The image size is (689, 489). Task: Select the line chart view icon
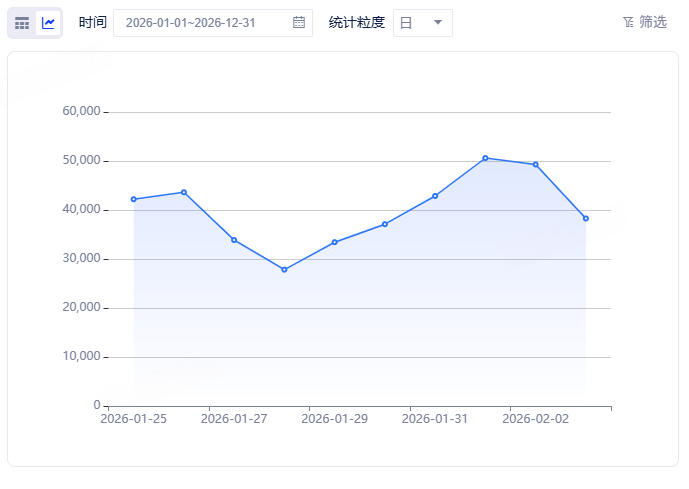48,23
